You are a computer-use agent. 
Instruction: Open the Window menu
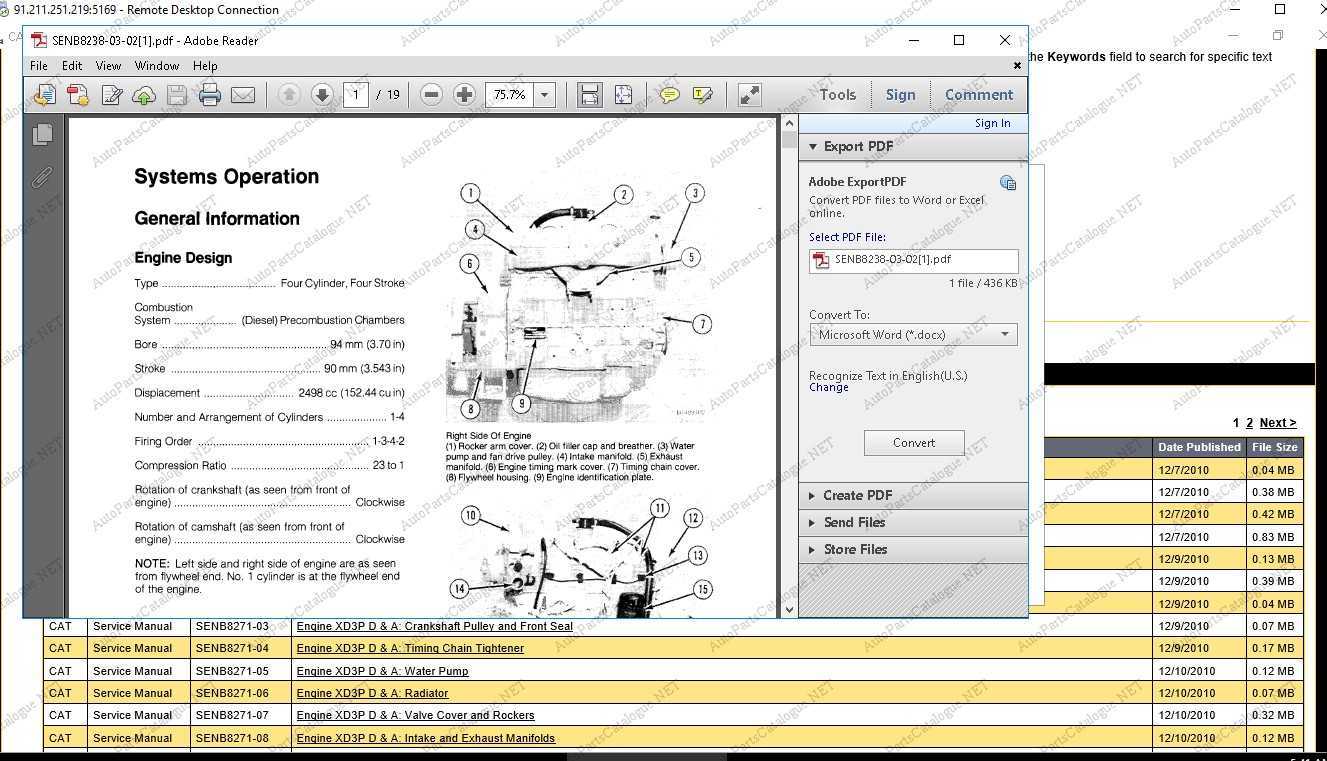[x=157, y=65]
